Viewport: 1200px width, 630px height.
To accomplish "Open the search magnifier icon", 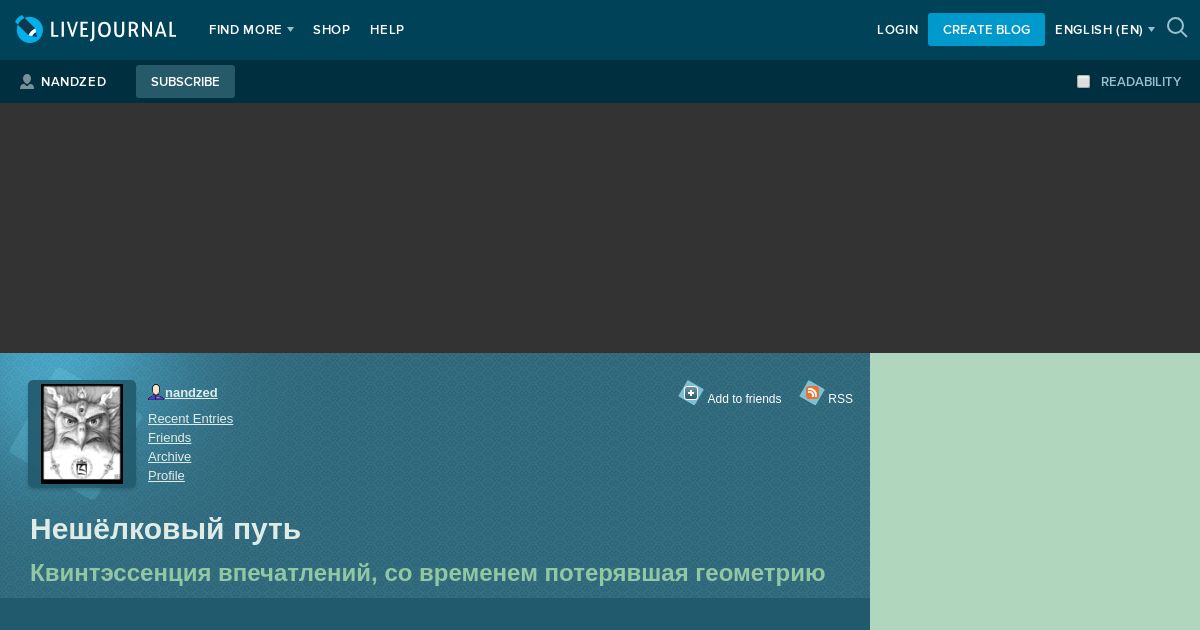I will point(1177,28).
